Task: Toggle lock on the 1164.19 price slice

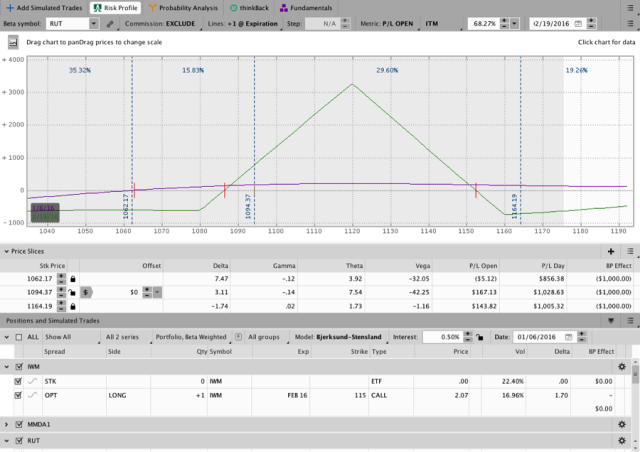Action: pyautogui.click(x=73, y=306)
